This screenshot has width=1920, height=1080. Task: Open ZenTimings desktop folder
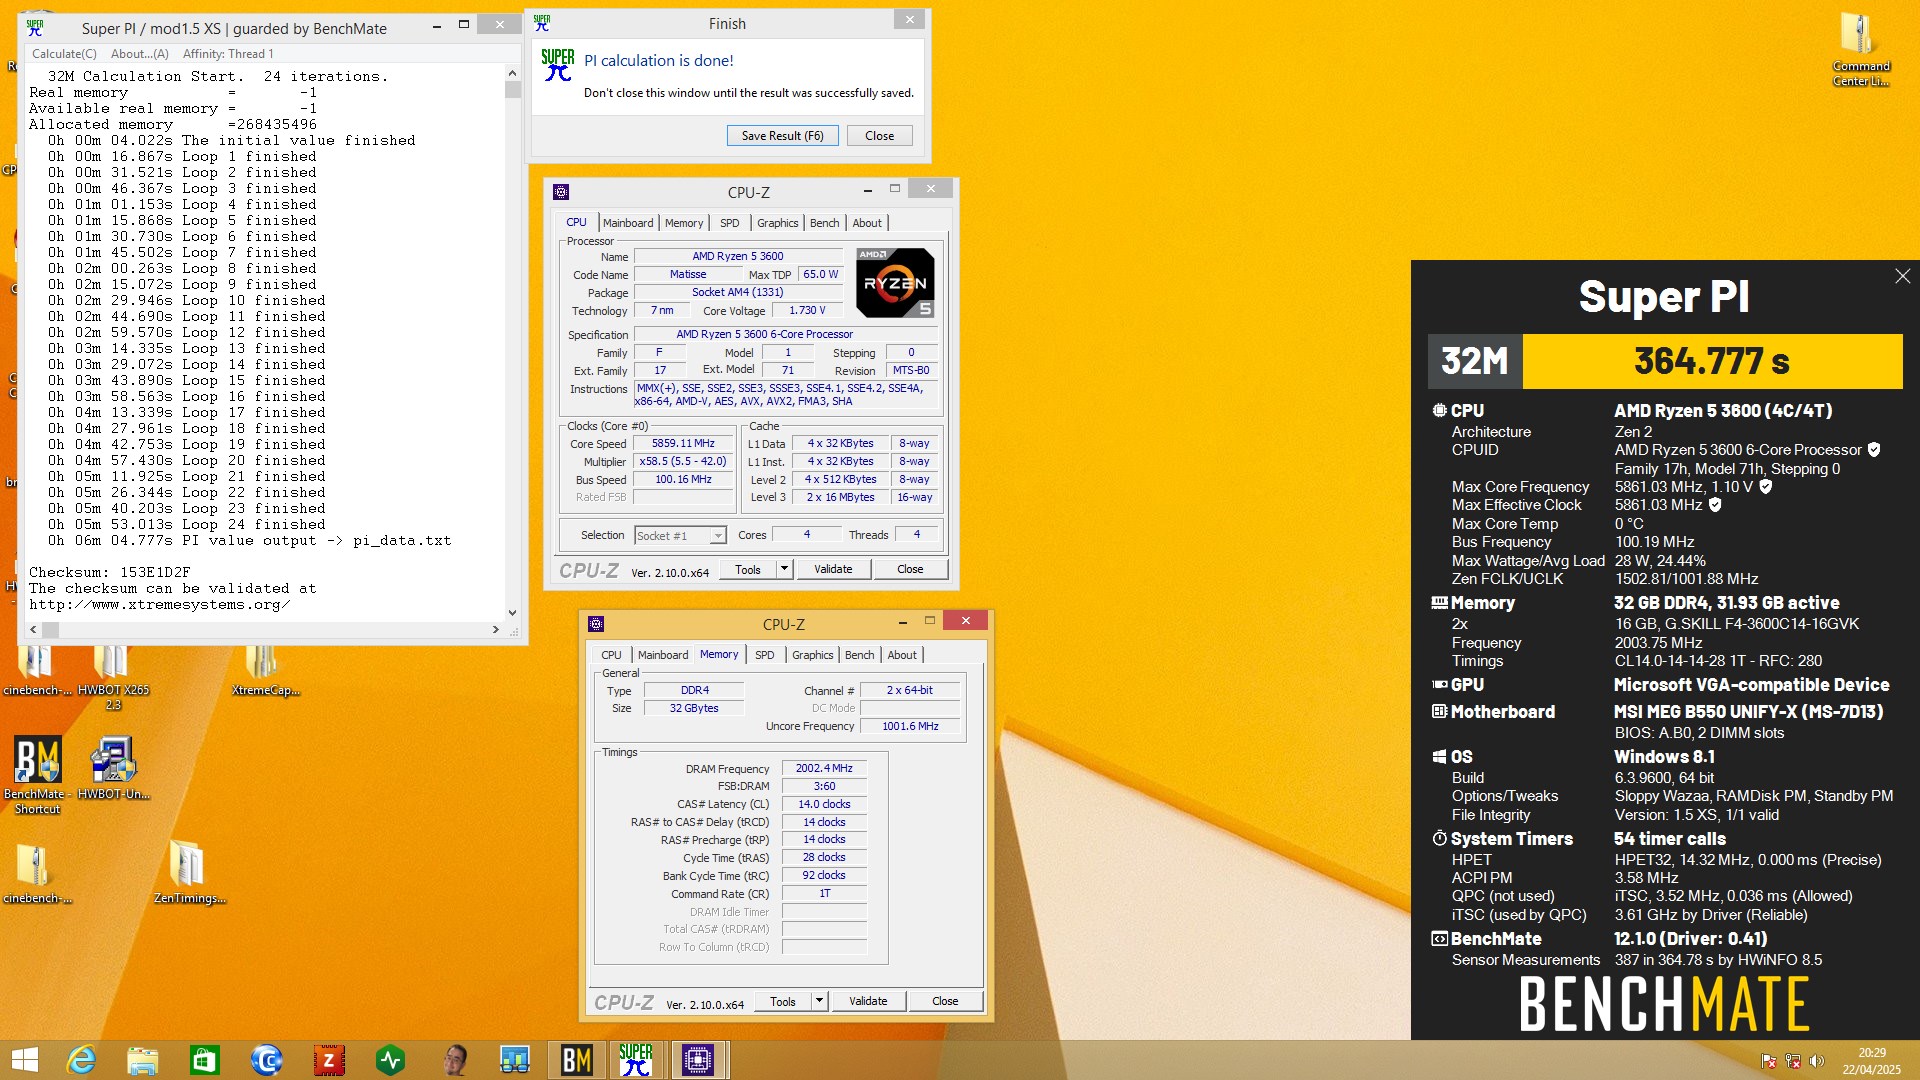(x=189, y=872)
